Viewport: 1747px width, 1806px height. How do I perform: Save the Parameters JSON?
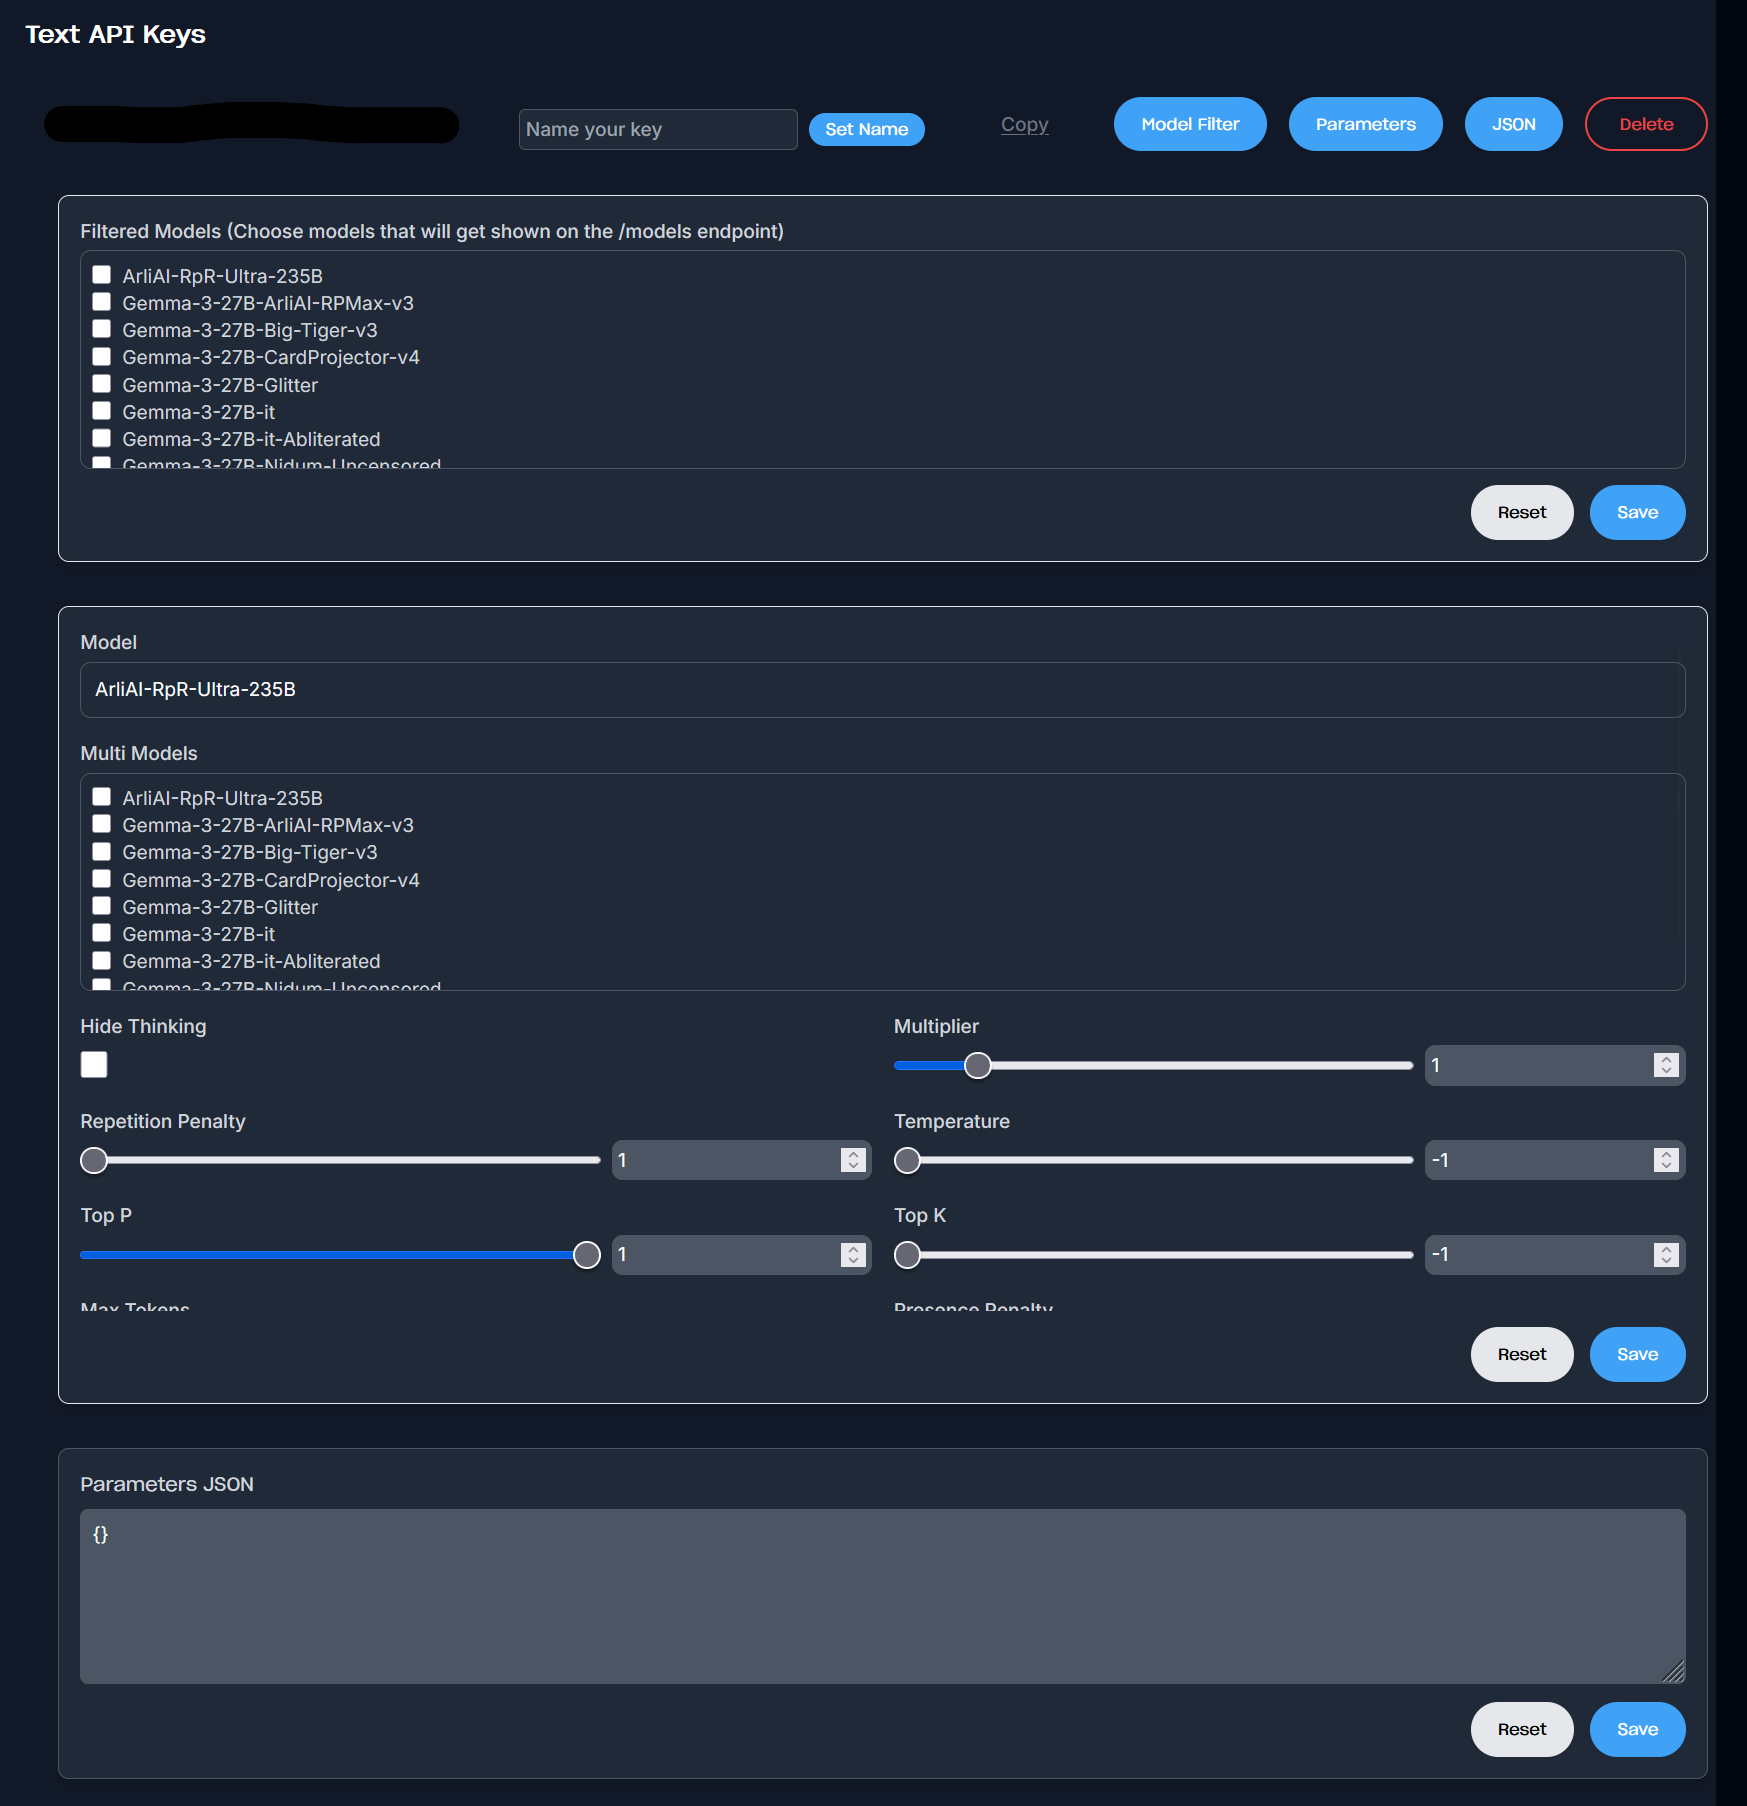point(1637,1729)
